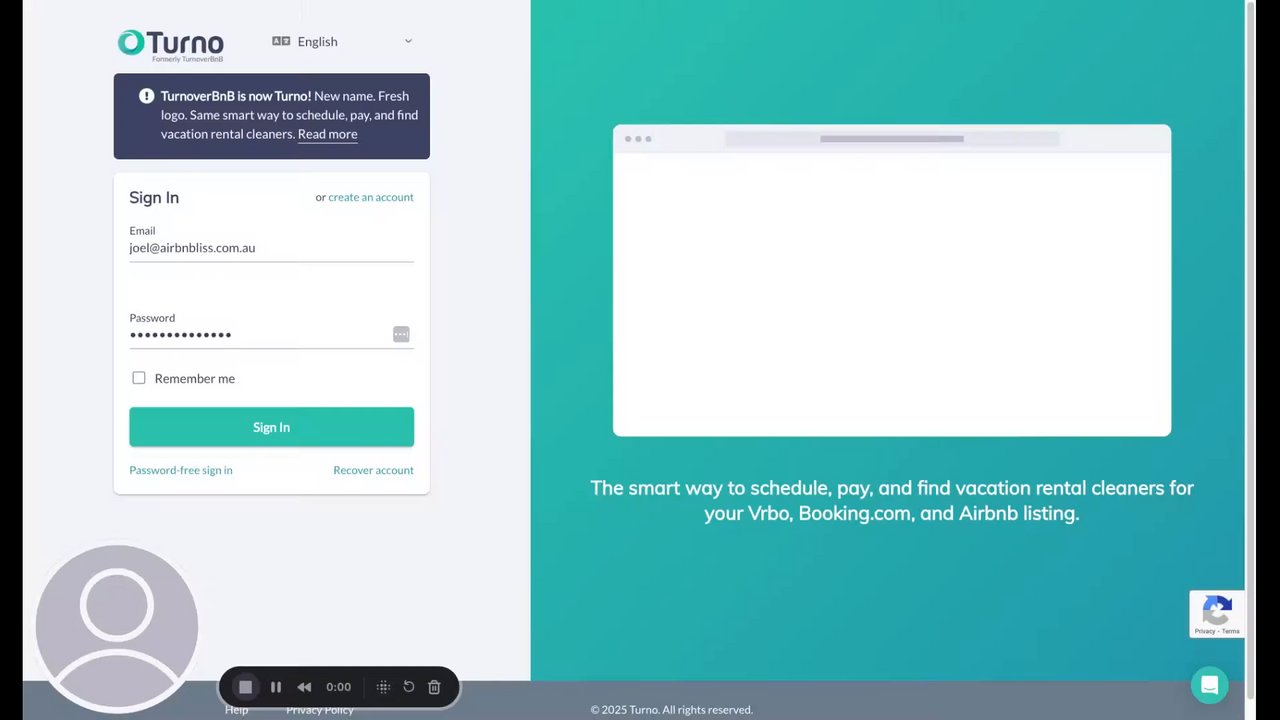
Task: Click the copyright 2025 Turno text
Action: click(672, 710)
